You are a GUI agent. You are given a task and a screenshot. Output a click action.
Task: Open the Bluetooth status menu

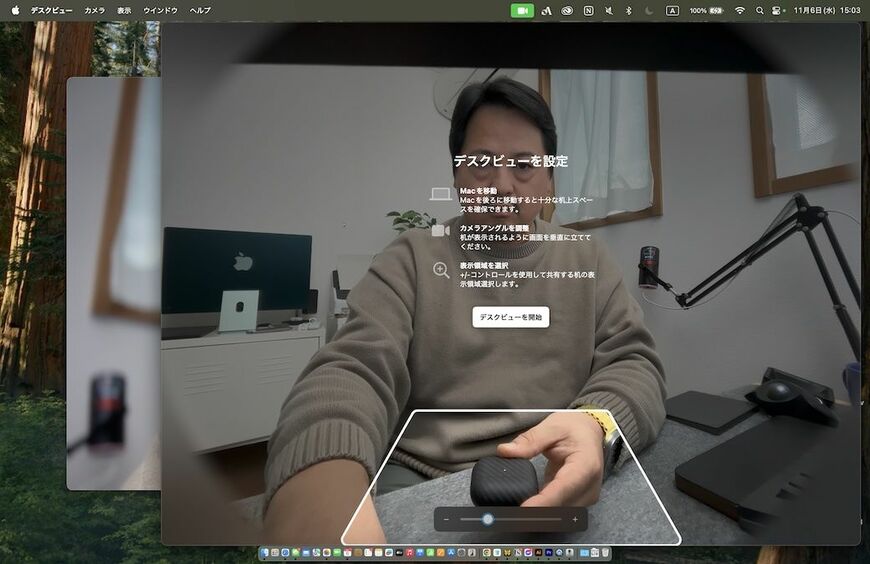[629, 11]
